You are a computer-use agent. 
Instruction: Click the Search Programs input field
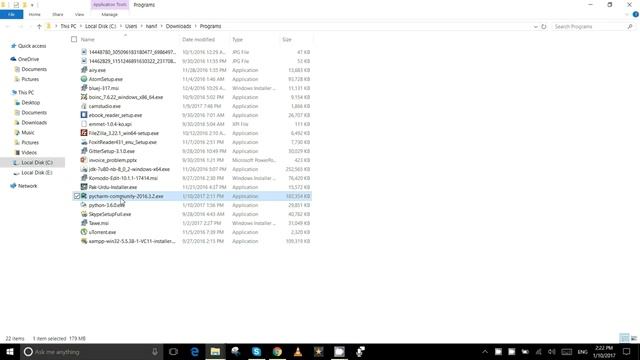pyautogui.click(x=589, y=27)
